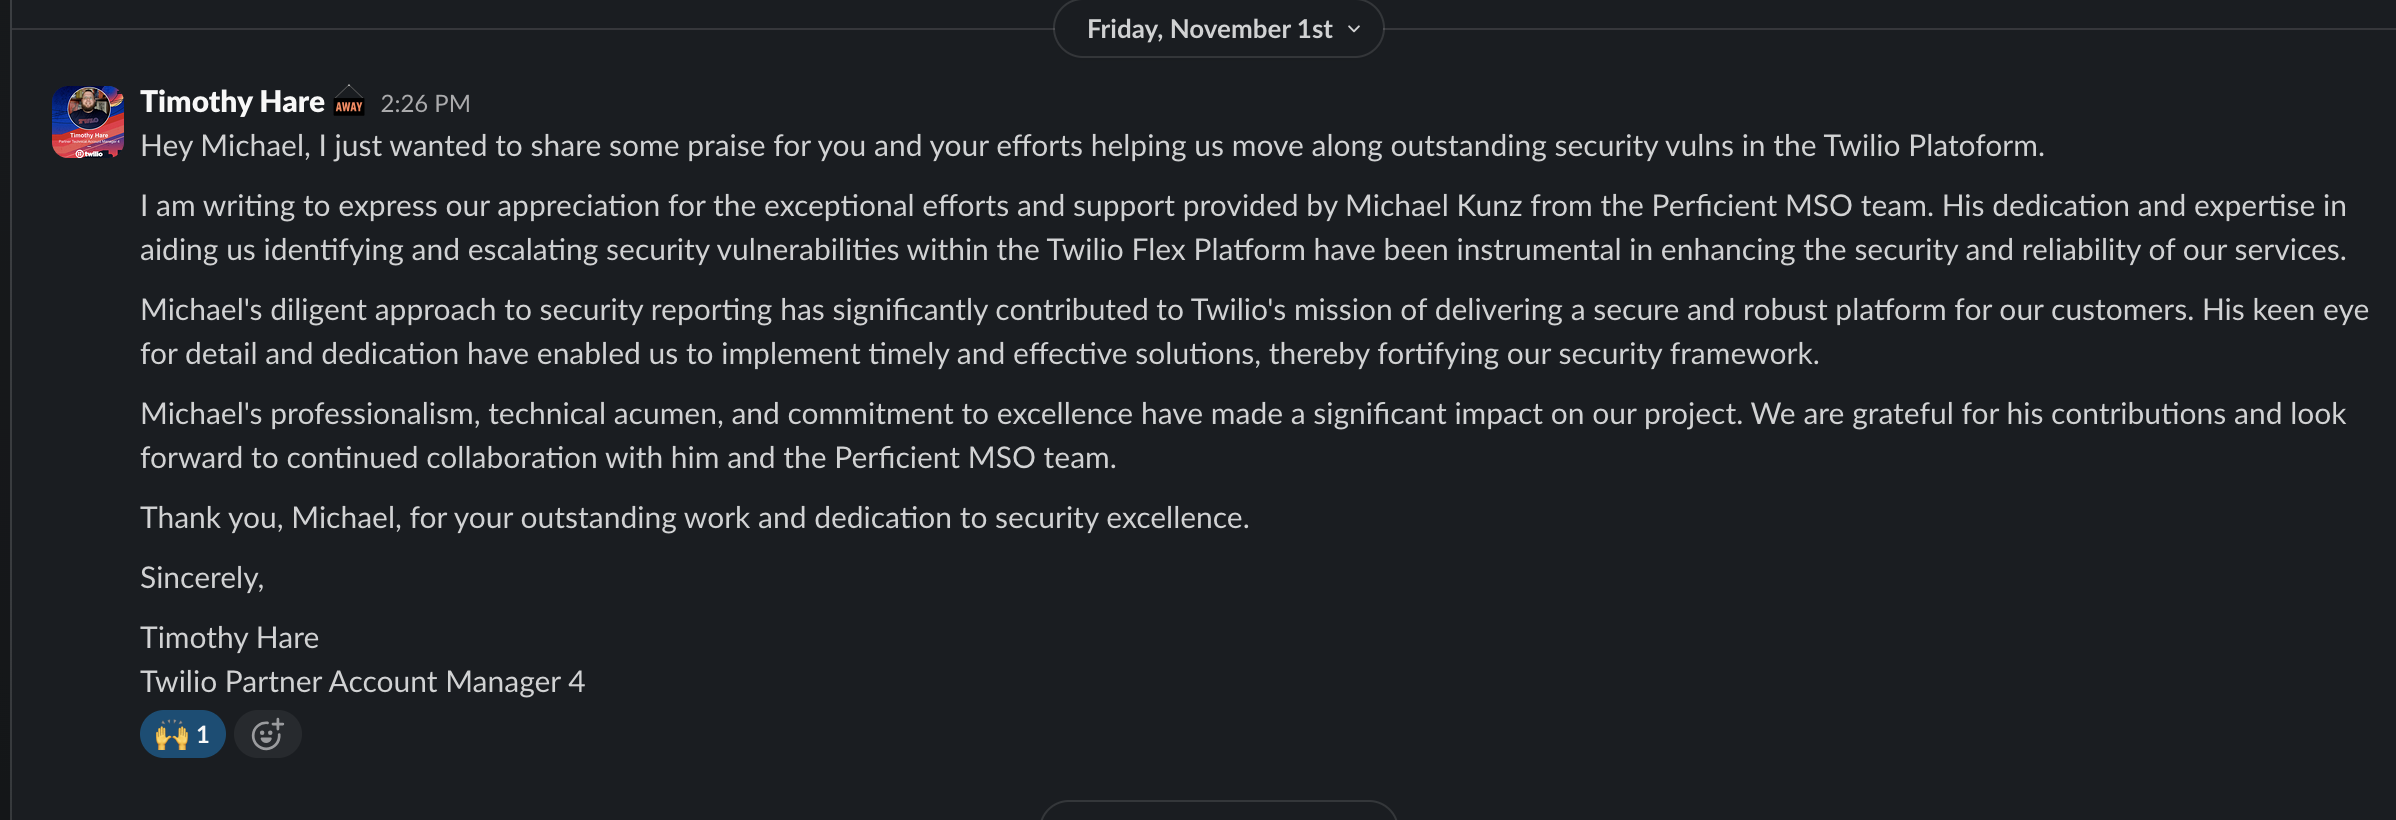Click the reaction count number 1
Viewport: 2396px width, 820px height.
coord(203,735)
